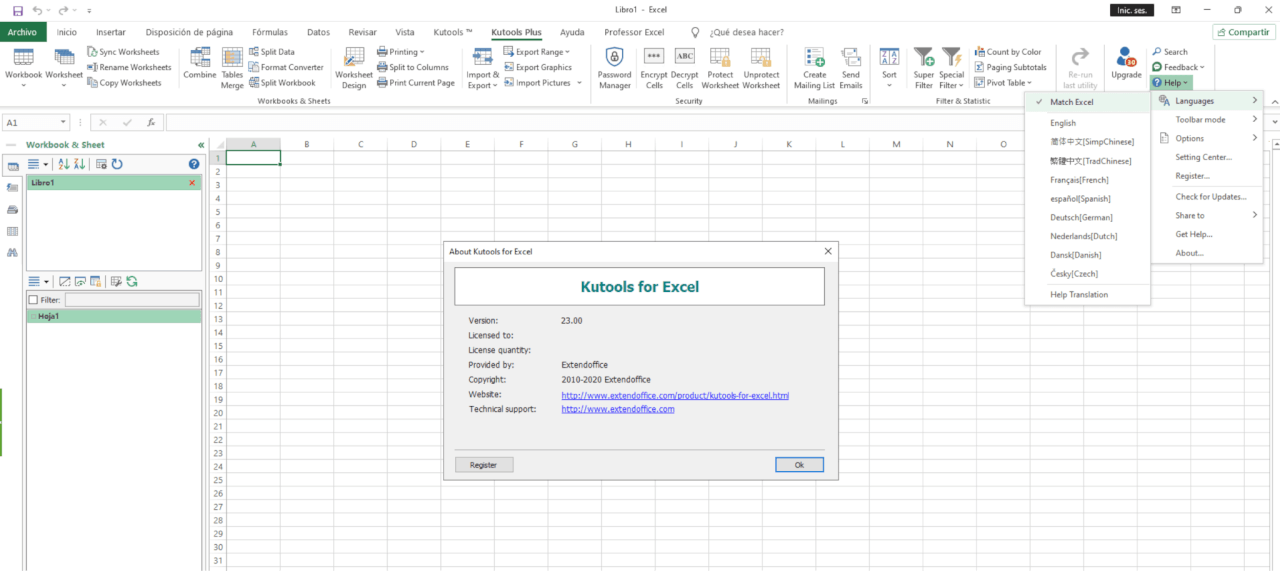This screenshot has width=1280, height=571.
Task: Click the Encrypt Cells tool
Action: [x=654, y=67]
